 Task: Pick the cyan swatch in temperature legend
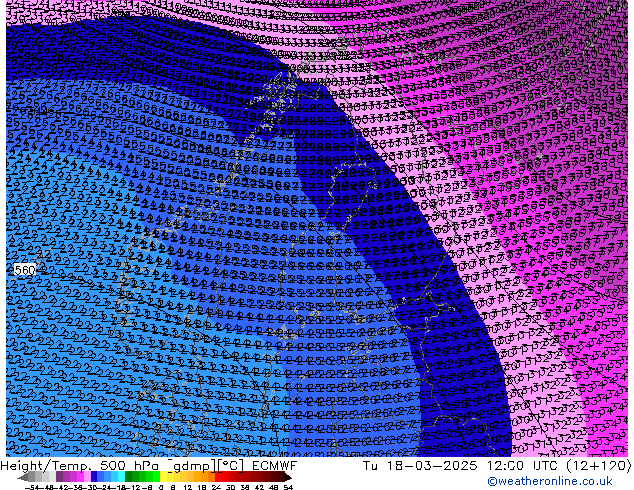[x=121, y=476]
